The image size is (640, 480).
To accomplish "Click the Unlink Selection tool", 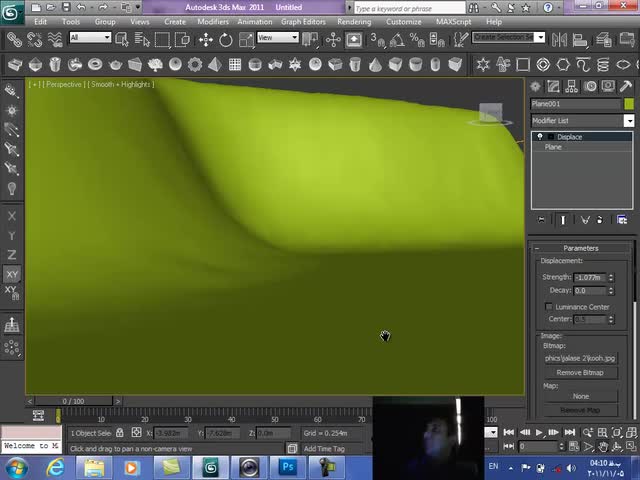I will coord(35,40).
